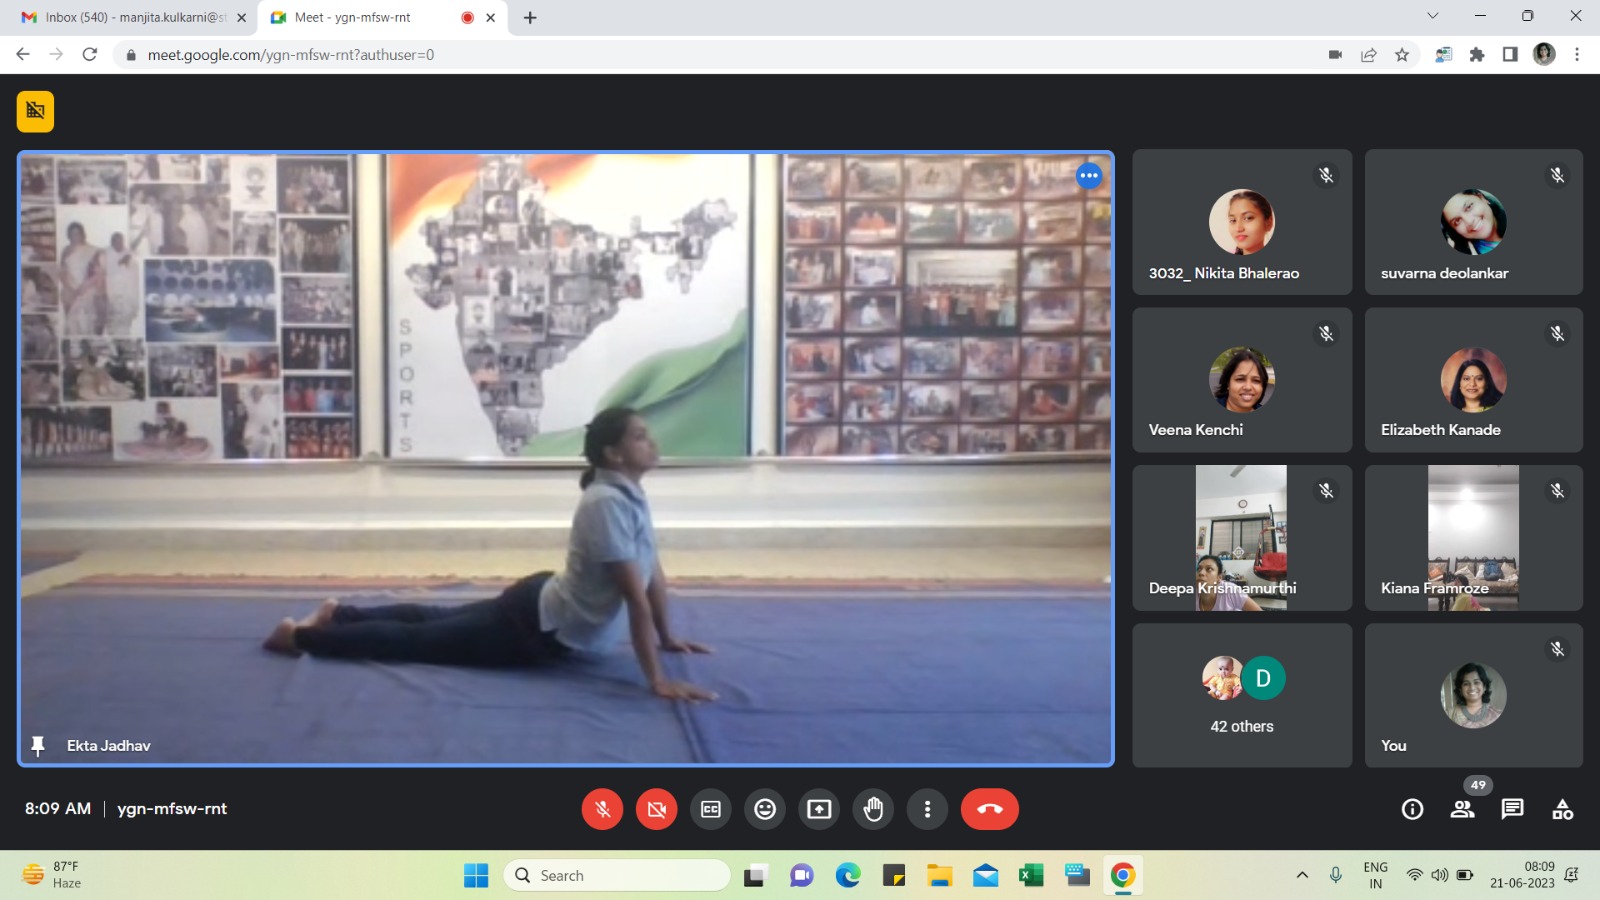Click muted mic icon on Kiana Framroze tile
The image size is (1600, 900).
[1557, 491]
